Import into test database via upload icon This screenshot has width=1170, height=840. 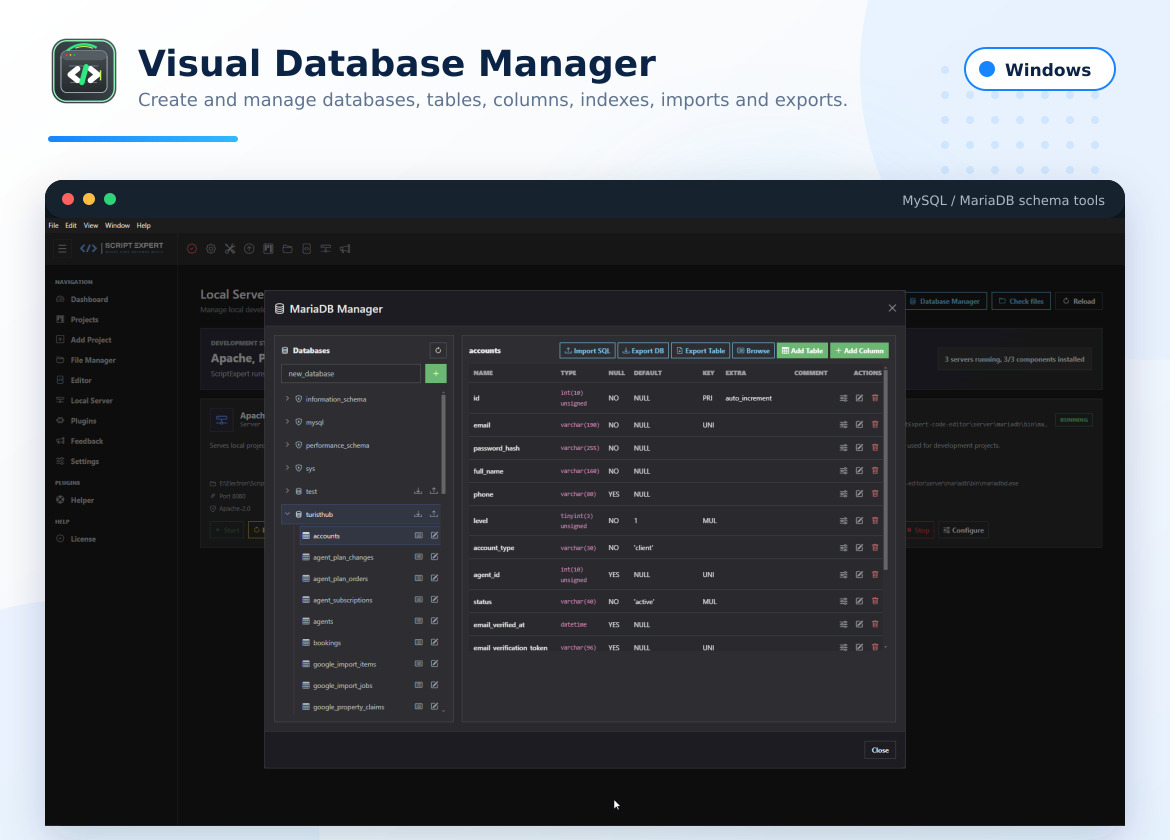[434, 491]
